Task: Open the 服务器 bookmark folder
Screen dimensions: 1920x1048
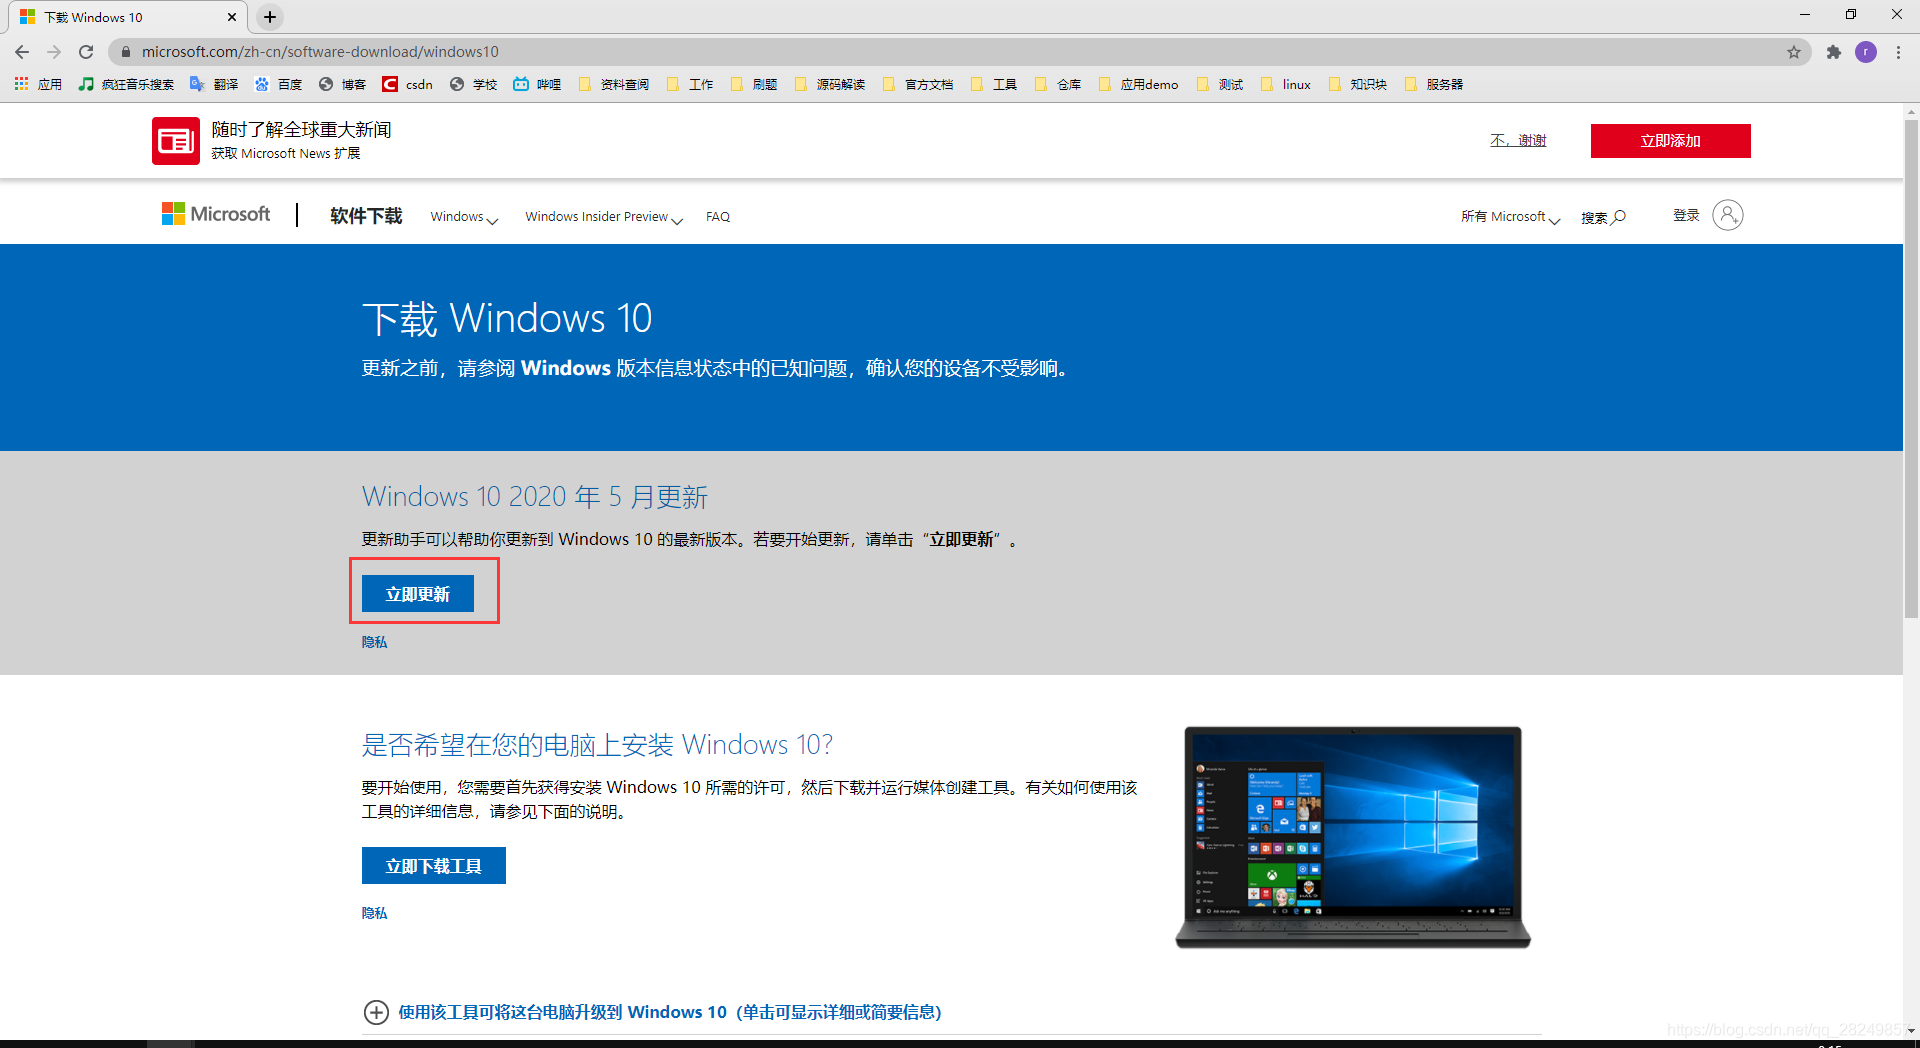Action: point(1434,84)
